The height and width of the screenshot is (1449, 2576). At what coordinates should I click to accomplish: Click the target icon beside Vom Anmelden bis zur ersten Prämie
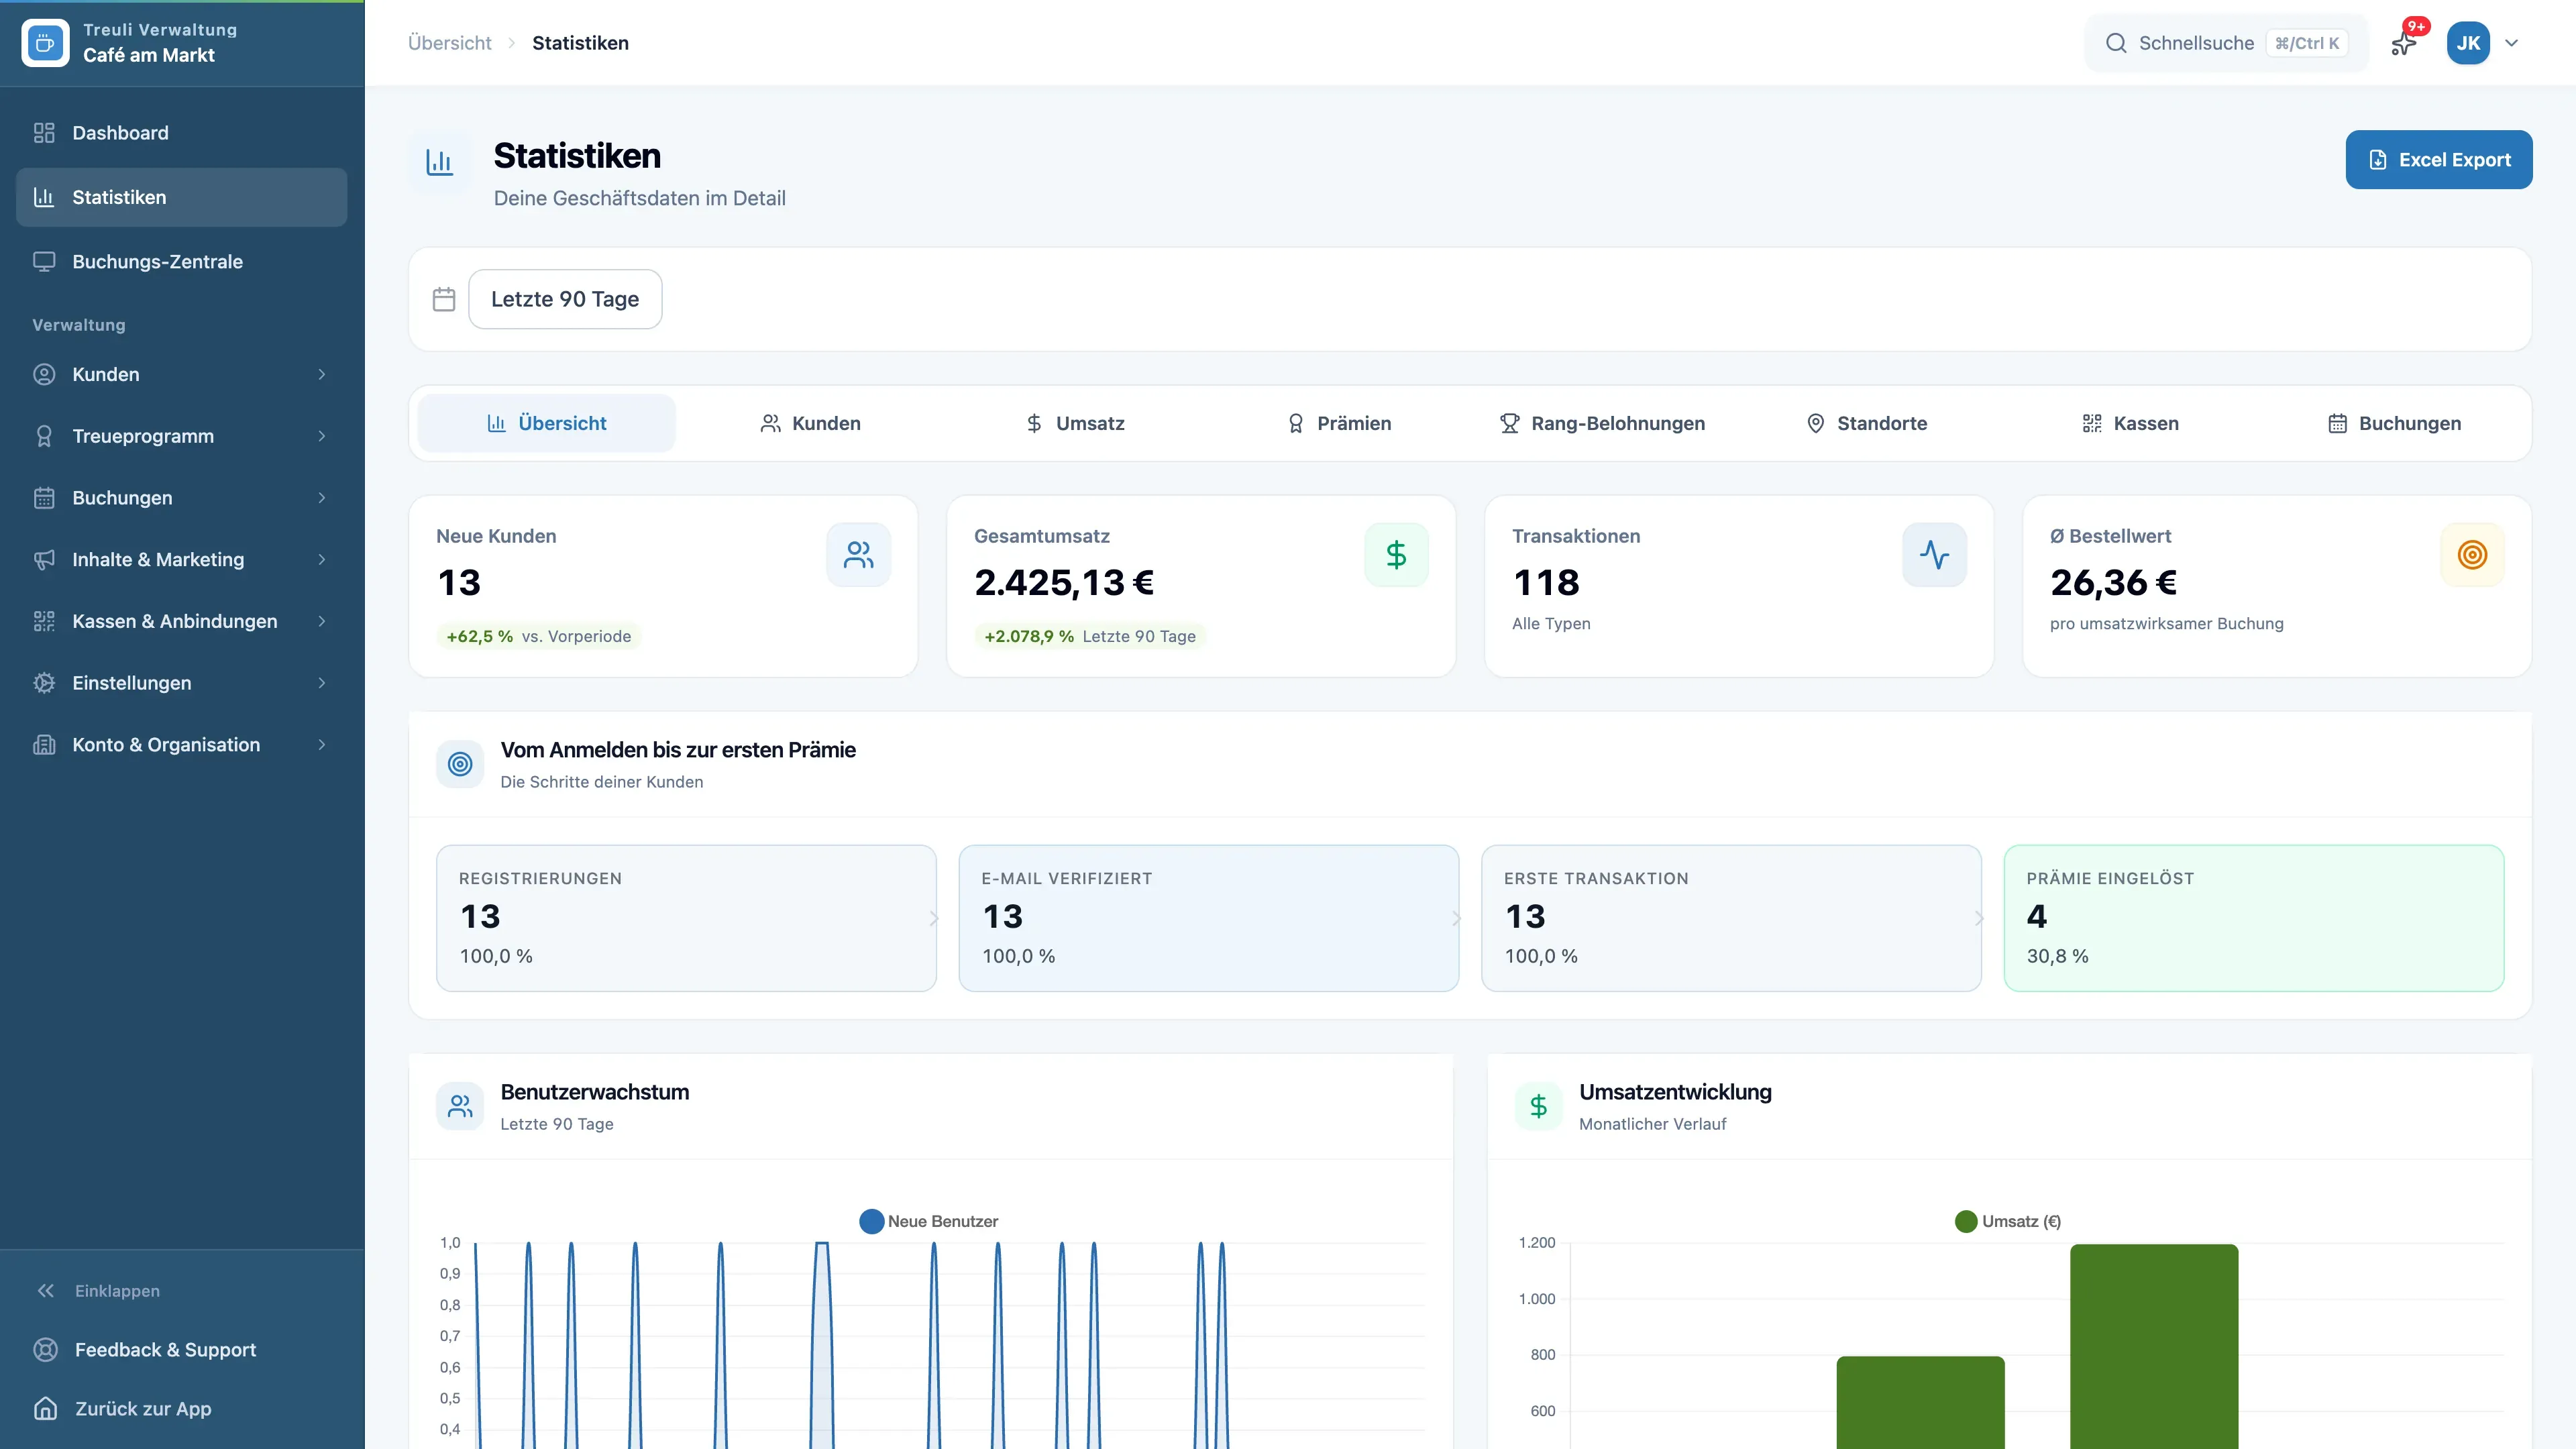tap(460, 764)
